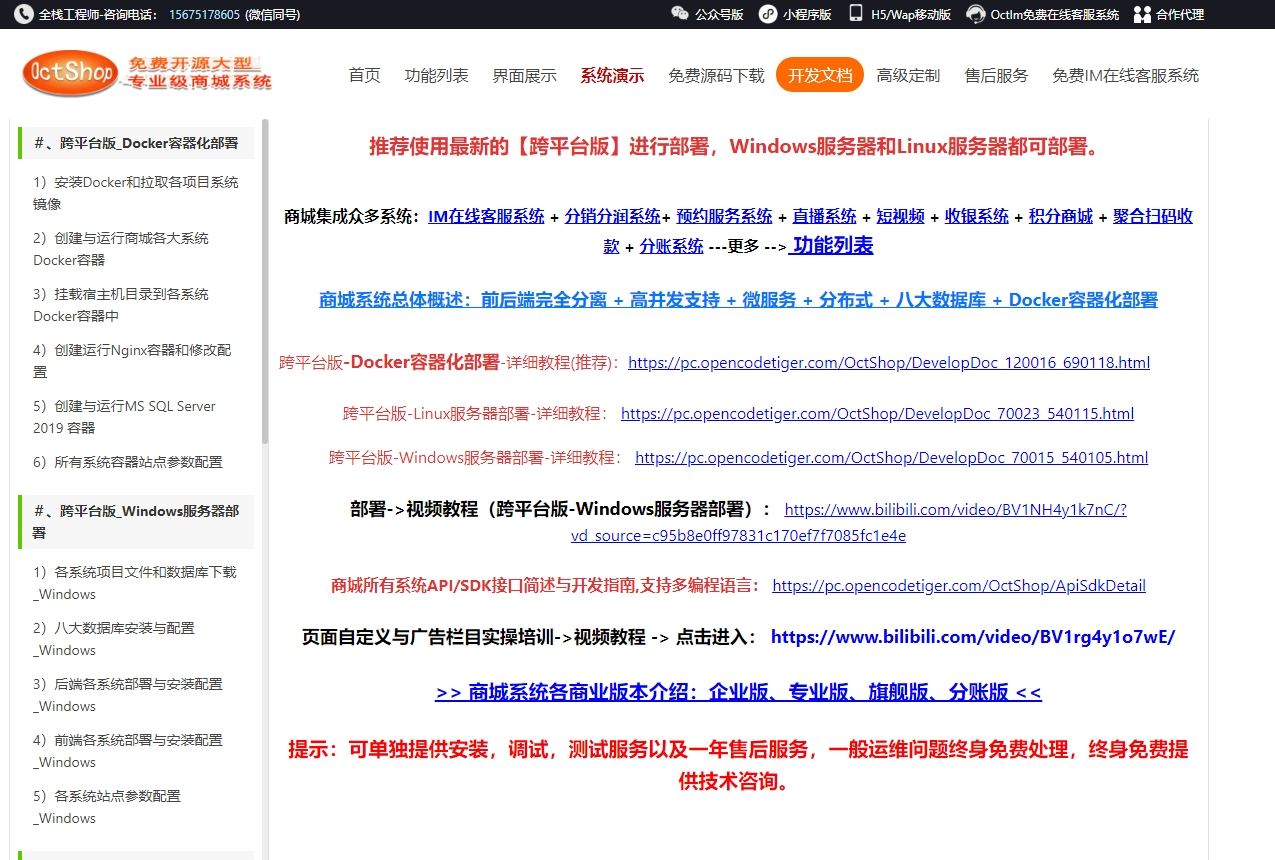
Task: Open the IM在线客服系统 link
Action: [486, 216]
